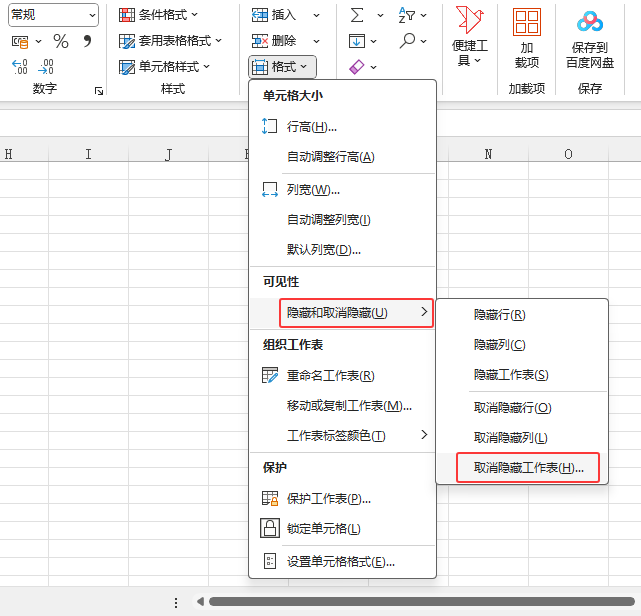641x616 pixels.
Task: Click the accounting number format icon
Action: pyautogui.click(x=20, y=41)
